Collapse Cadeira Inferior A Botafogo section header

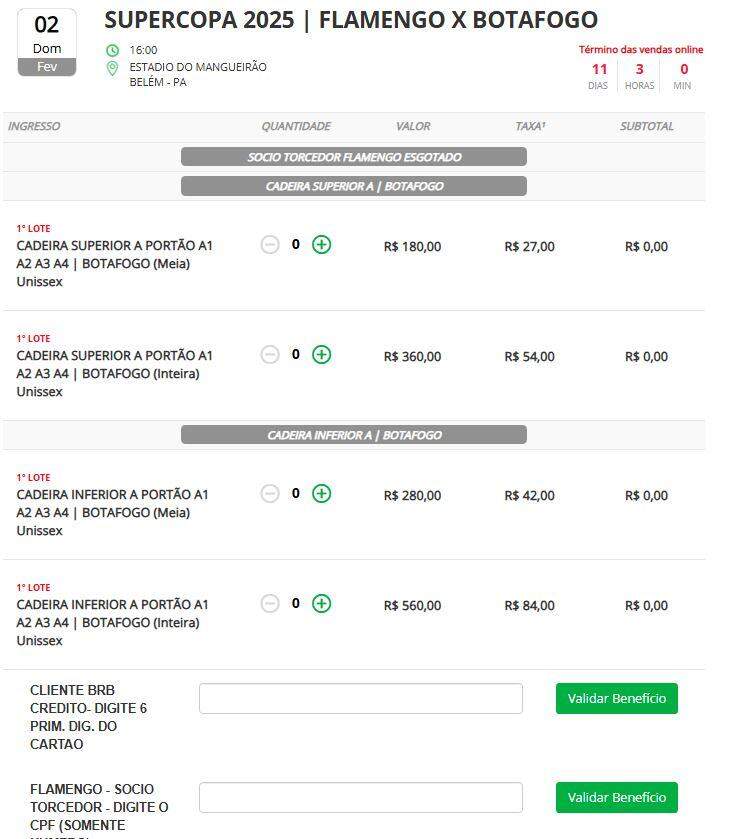click(354, 435)
